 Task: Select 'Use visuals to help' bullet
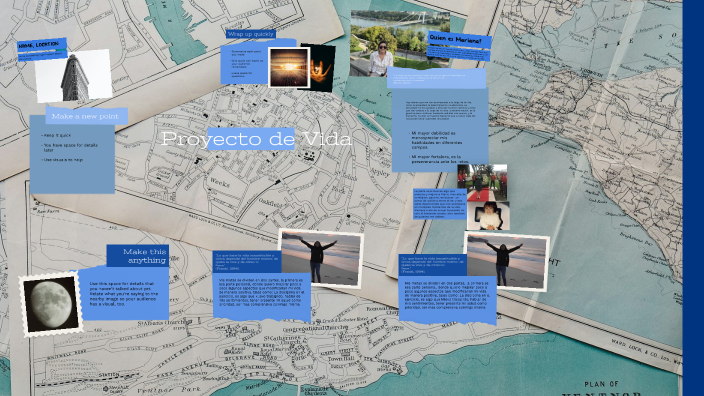(62, 160)
